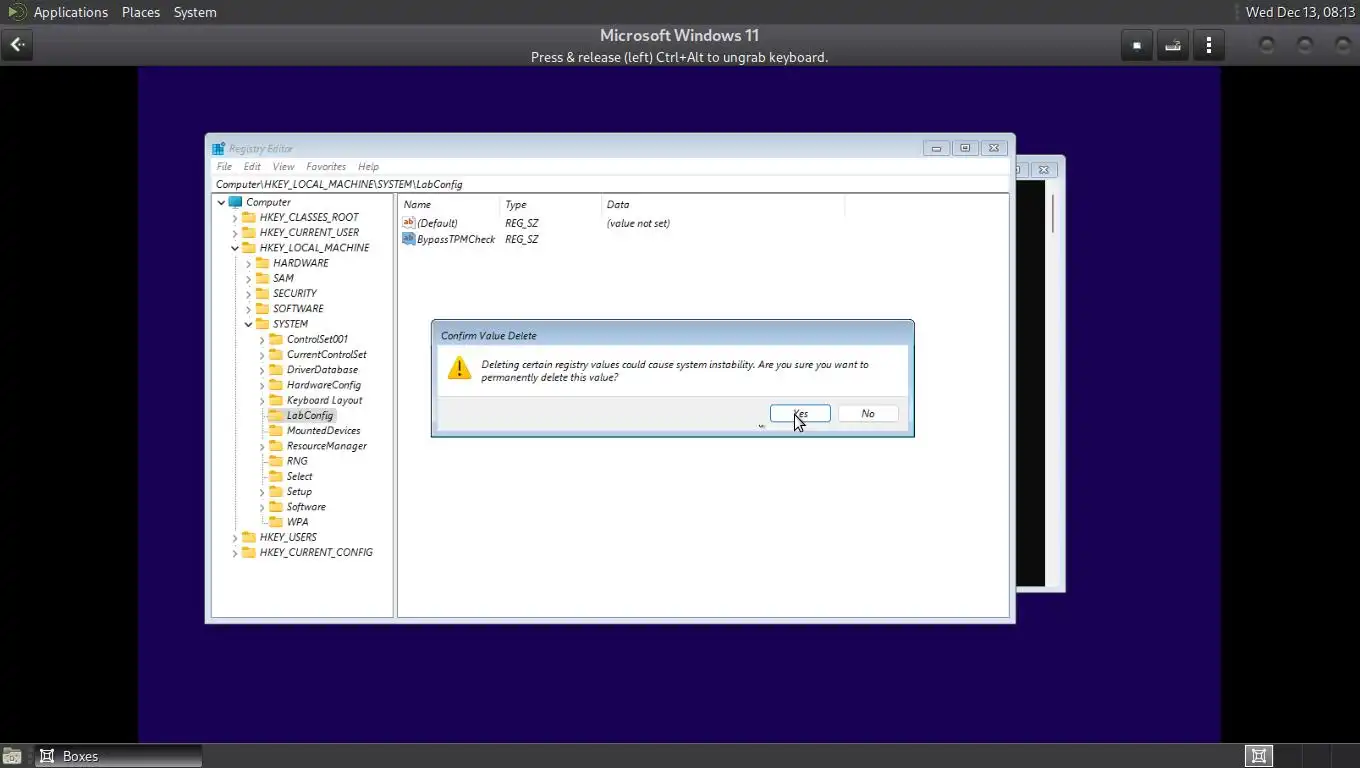Click the MountedDevices folder icon
1360x768 pixels.
tap(276, 431)
